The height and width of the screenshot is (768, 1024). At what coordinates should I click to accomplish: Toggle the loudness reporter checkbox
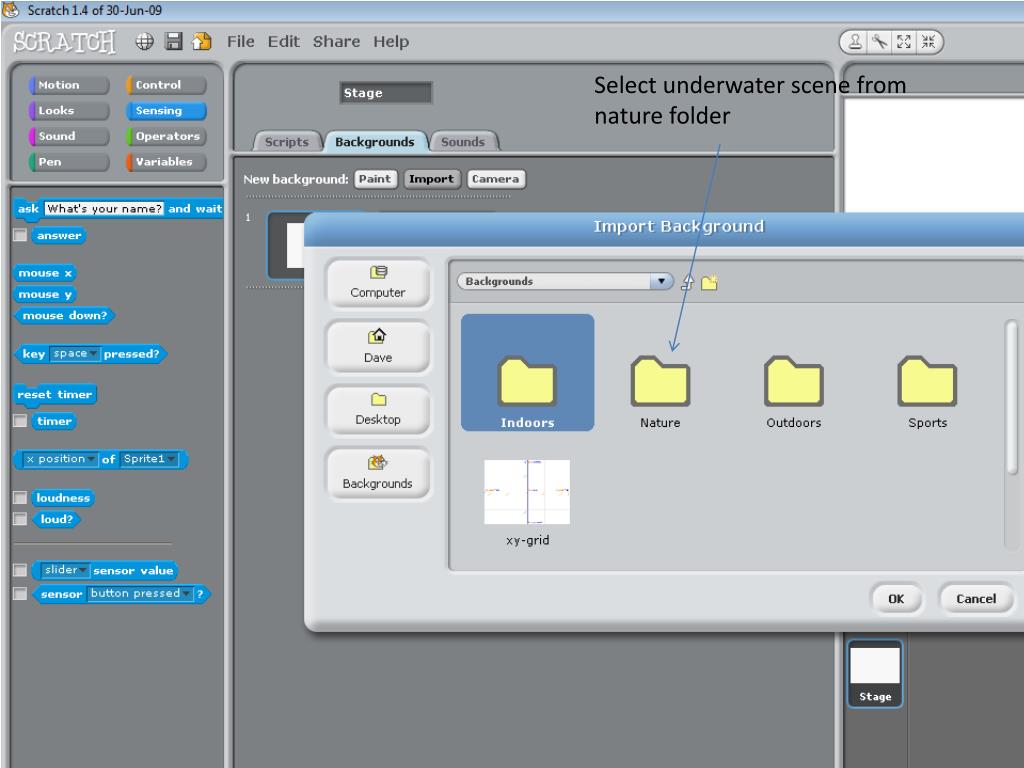(x=20, y=498)
